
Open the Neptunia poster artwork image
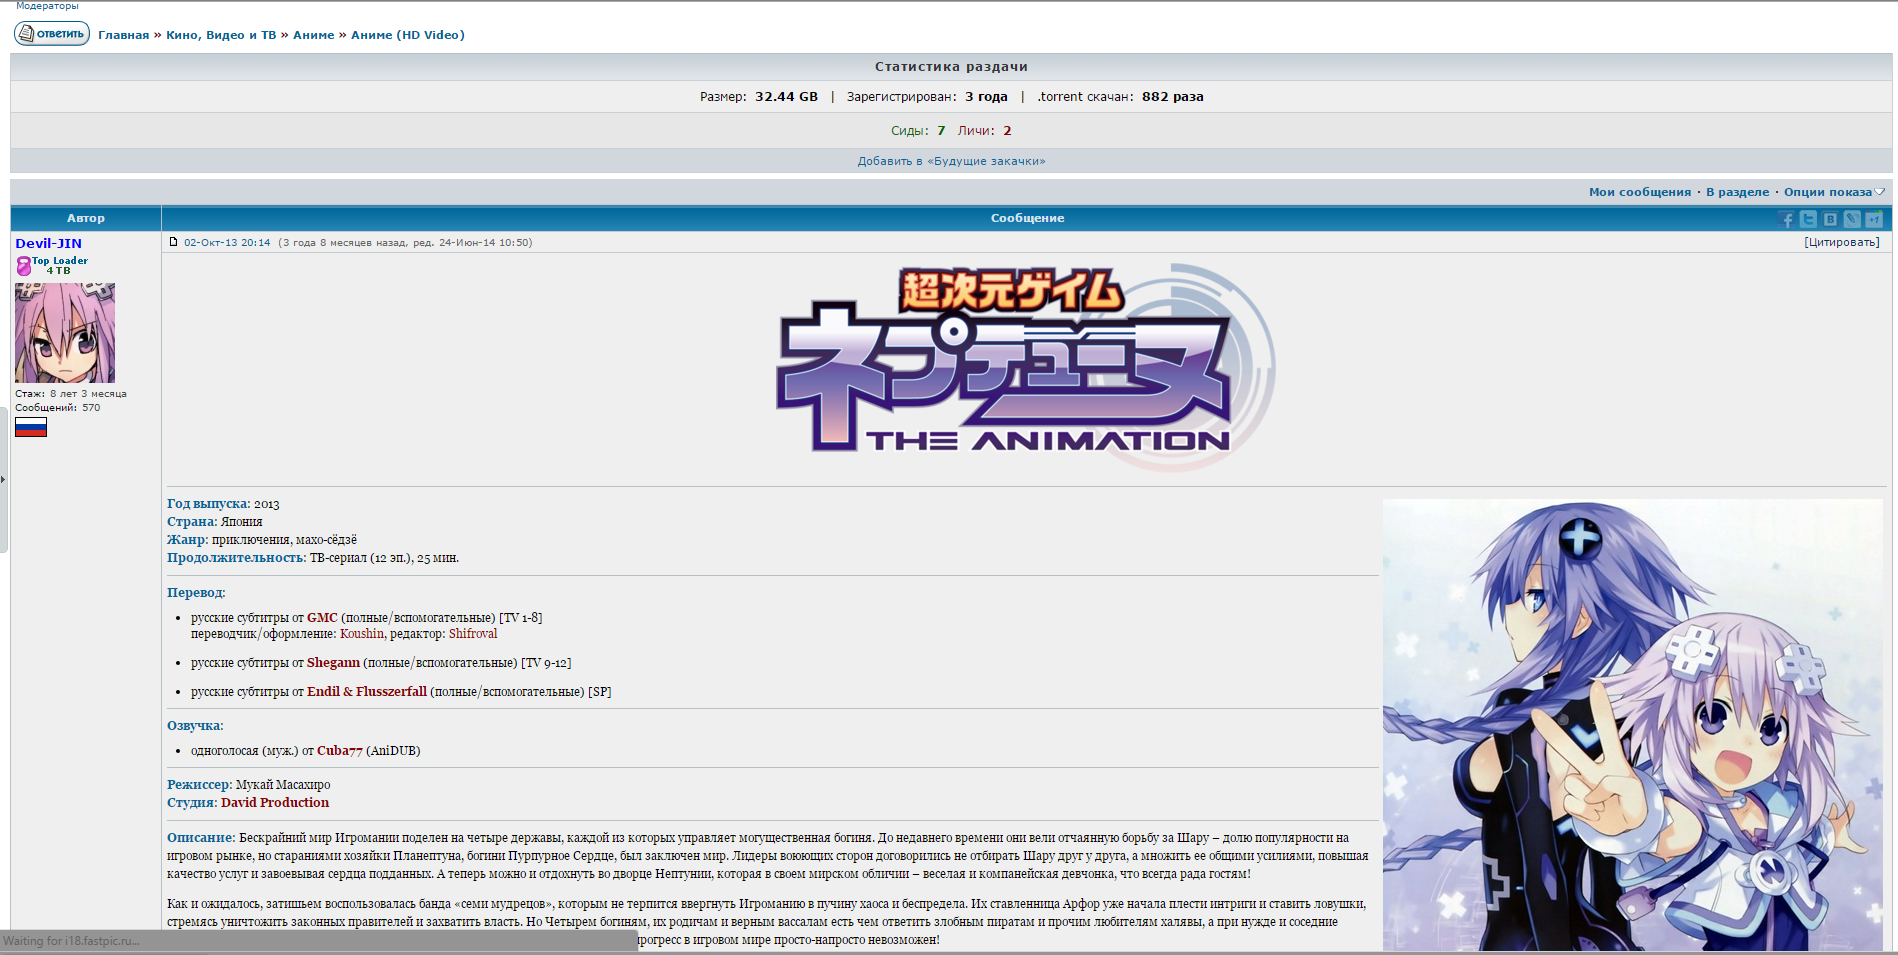coord(1632,725)
